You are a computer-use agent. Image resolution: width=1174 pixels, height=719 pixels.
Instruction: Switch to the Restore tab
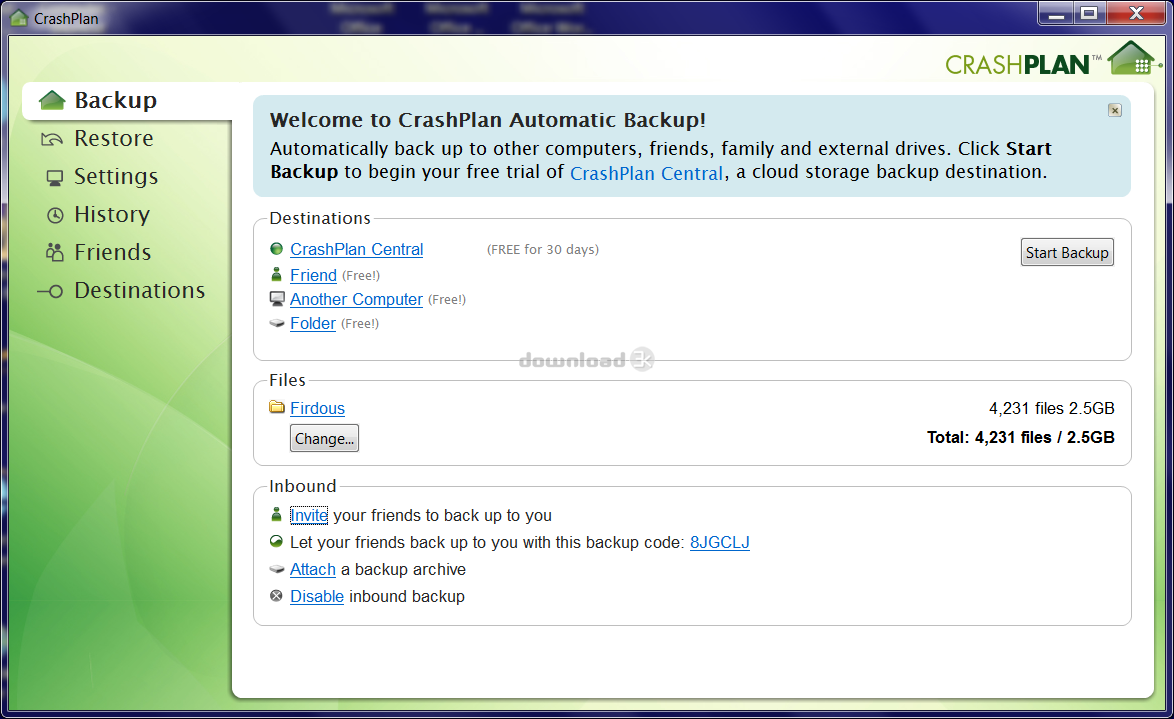(x=114, y=139)
